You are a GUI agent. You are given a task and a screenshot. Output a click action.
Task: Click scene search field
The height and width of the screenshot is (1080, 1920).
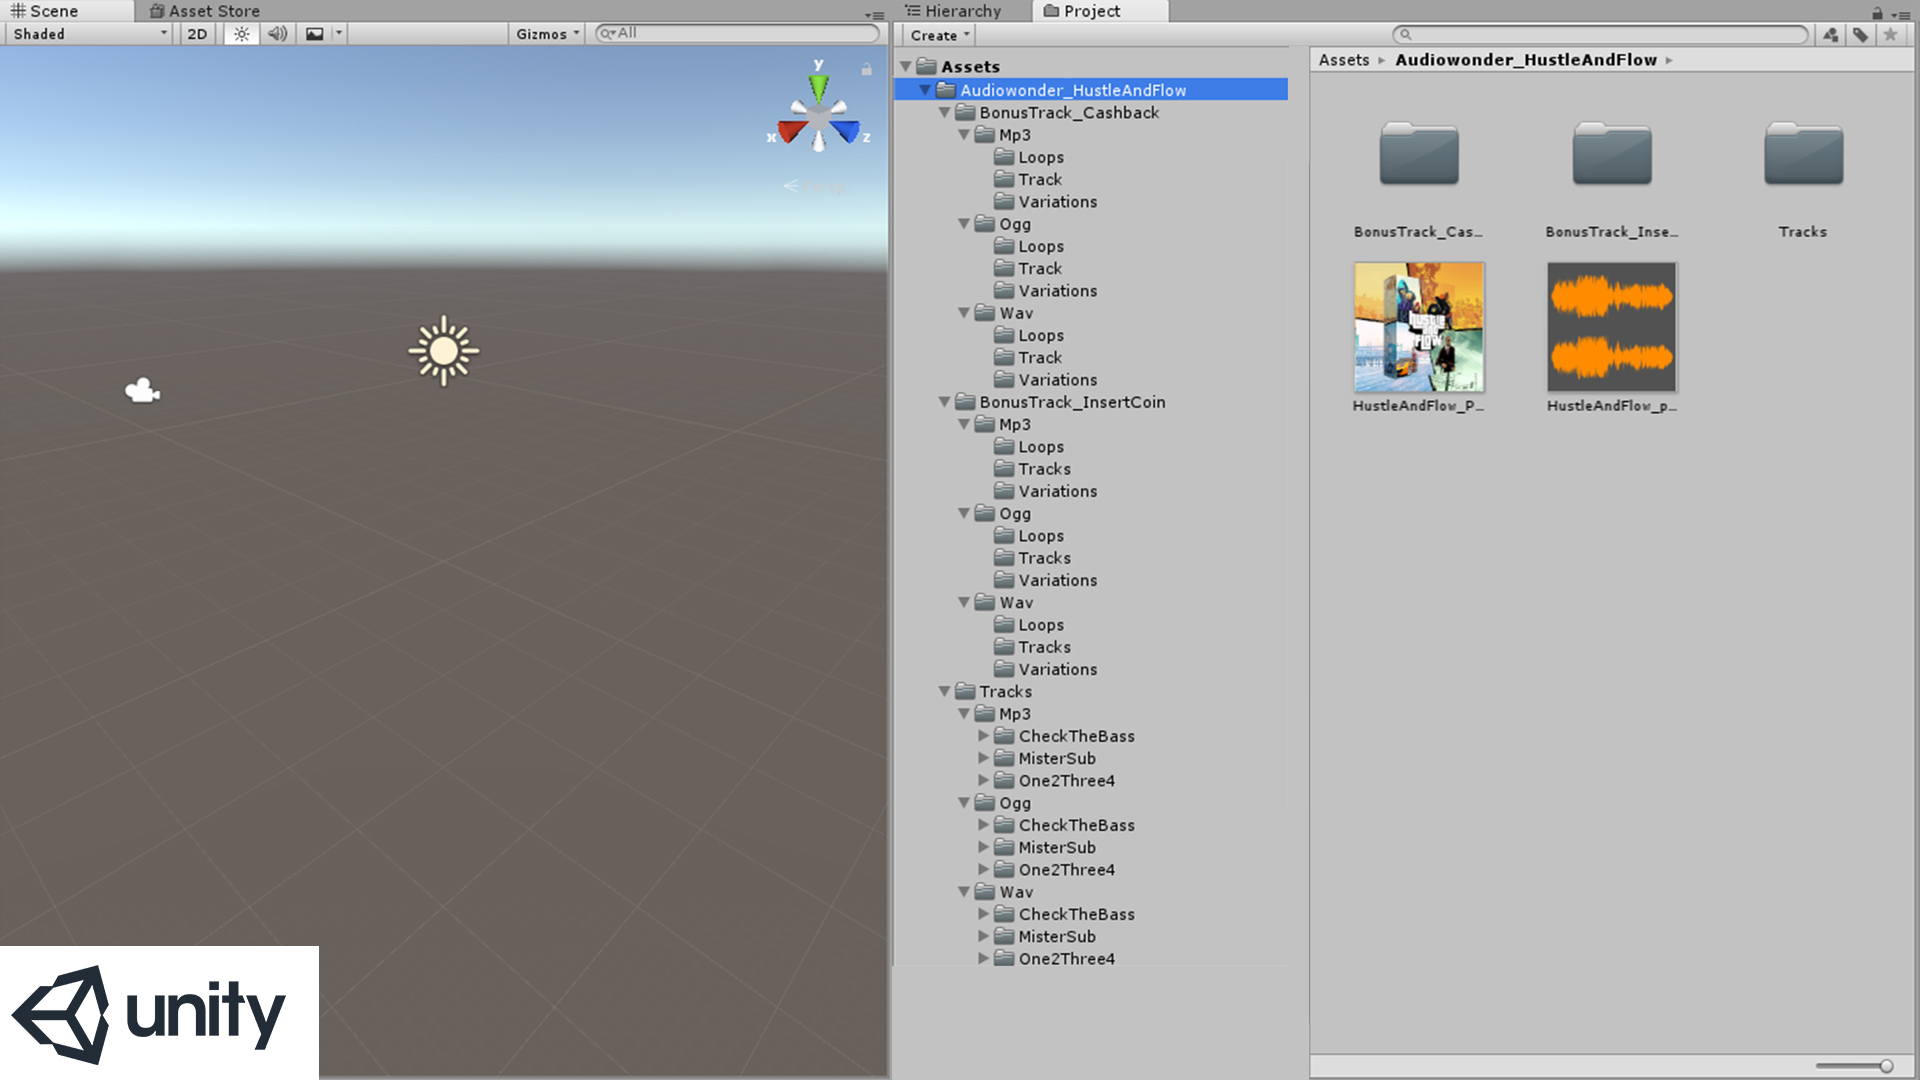point(738,33)
